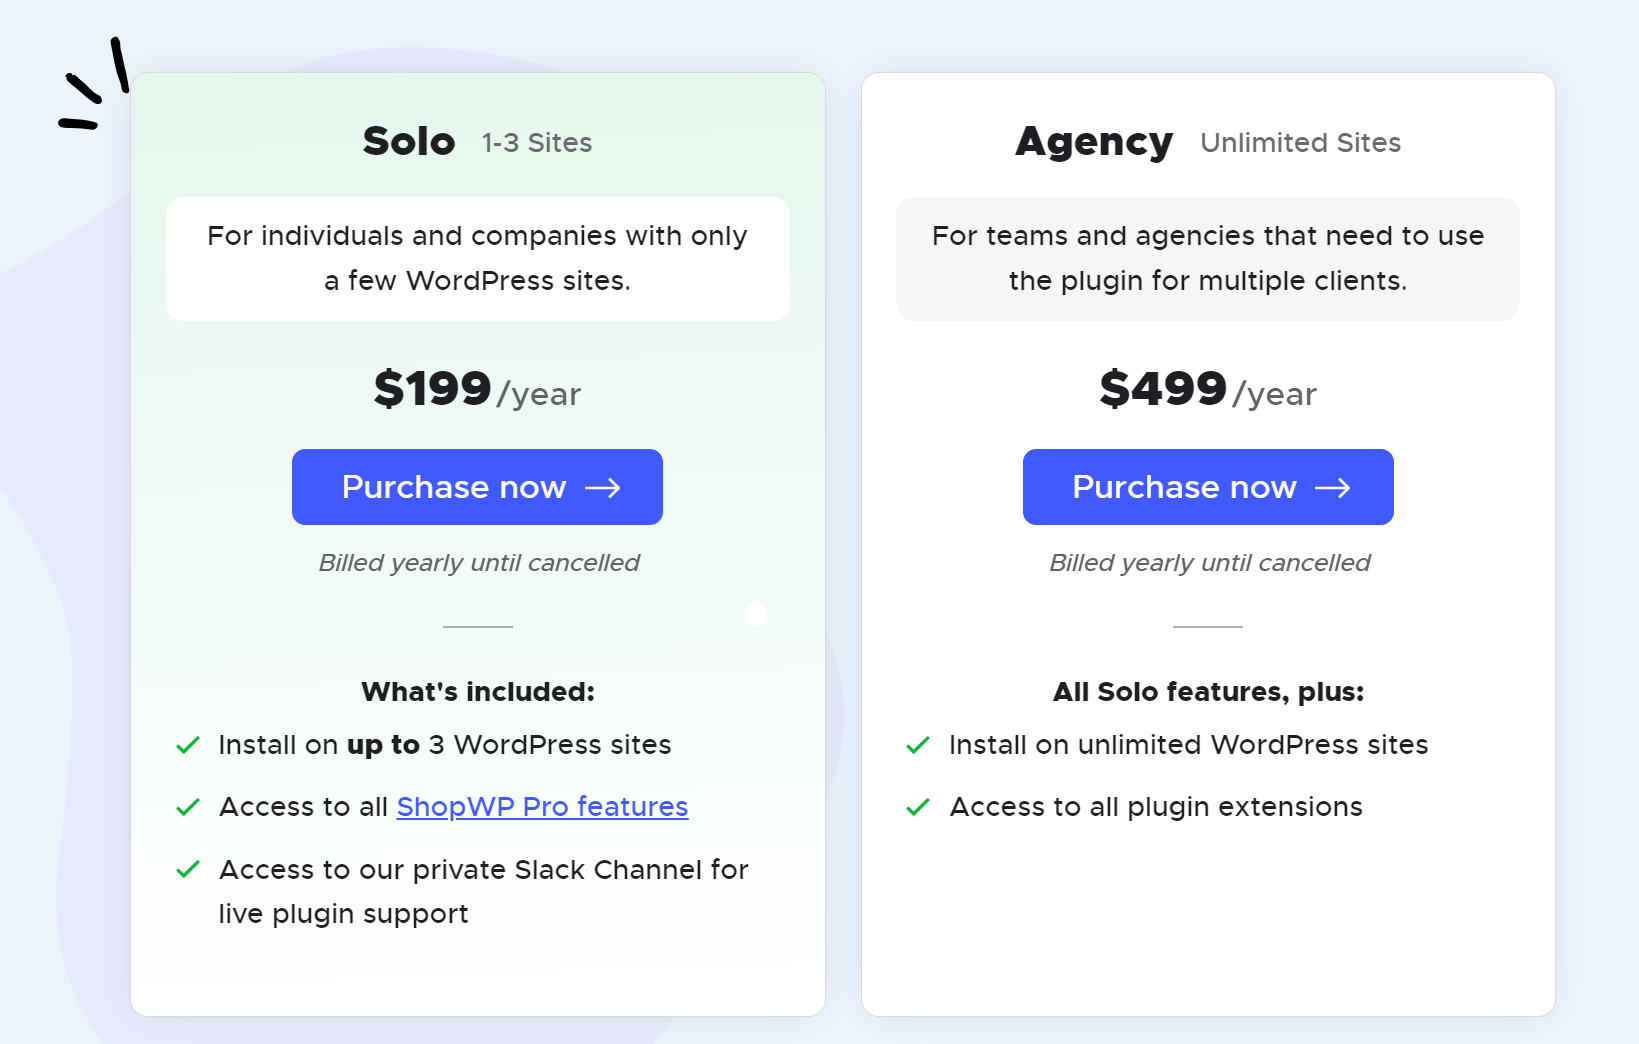Click the Solo plan heading
This screenshot has height=1044, width=1639.
409,142
